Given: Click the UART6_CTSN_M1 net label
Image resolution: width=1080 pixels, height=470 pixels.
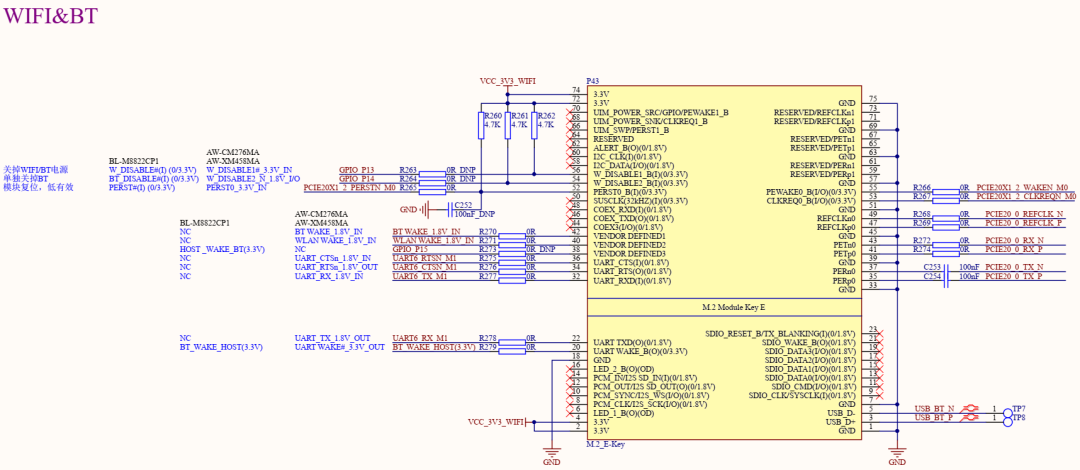Looking at the screenshot, I should (425, 267).
